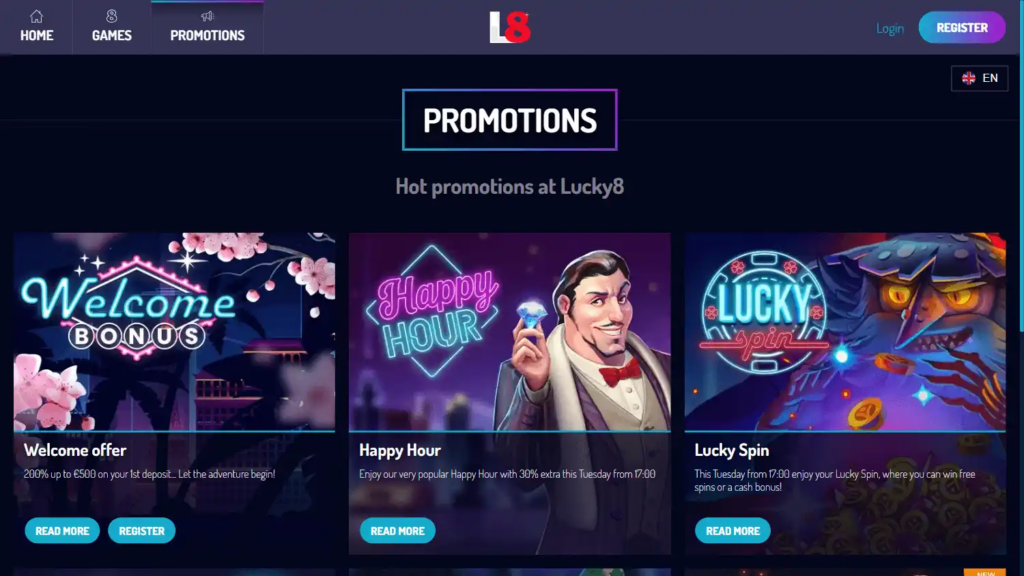Open Read More for Lucky Spin

point(733,530)
